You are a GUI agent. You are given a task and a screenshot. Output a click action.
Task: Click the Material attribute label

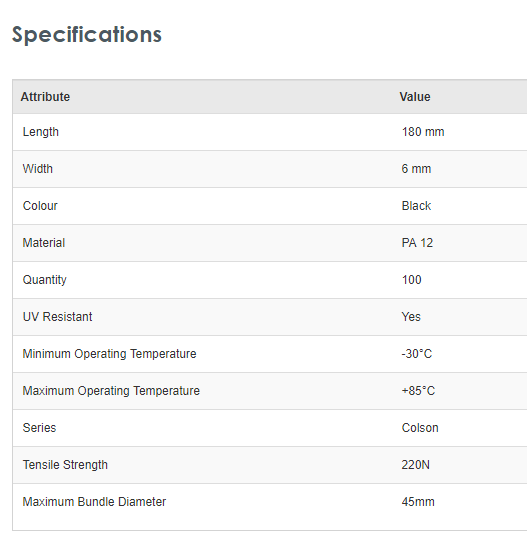coord(44,243)
